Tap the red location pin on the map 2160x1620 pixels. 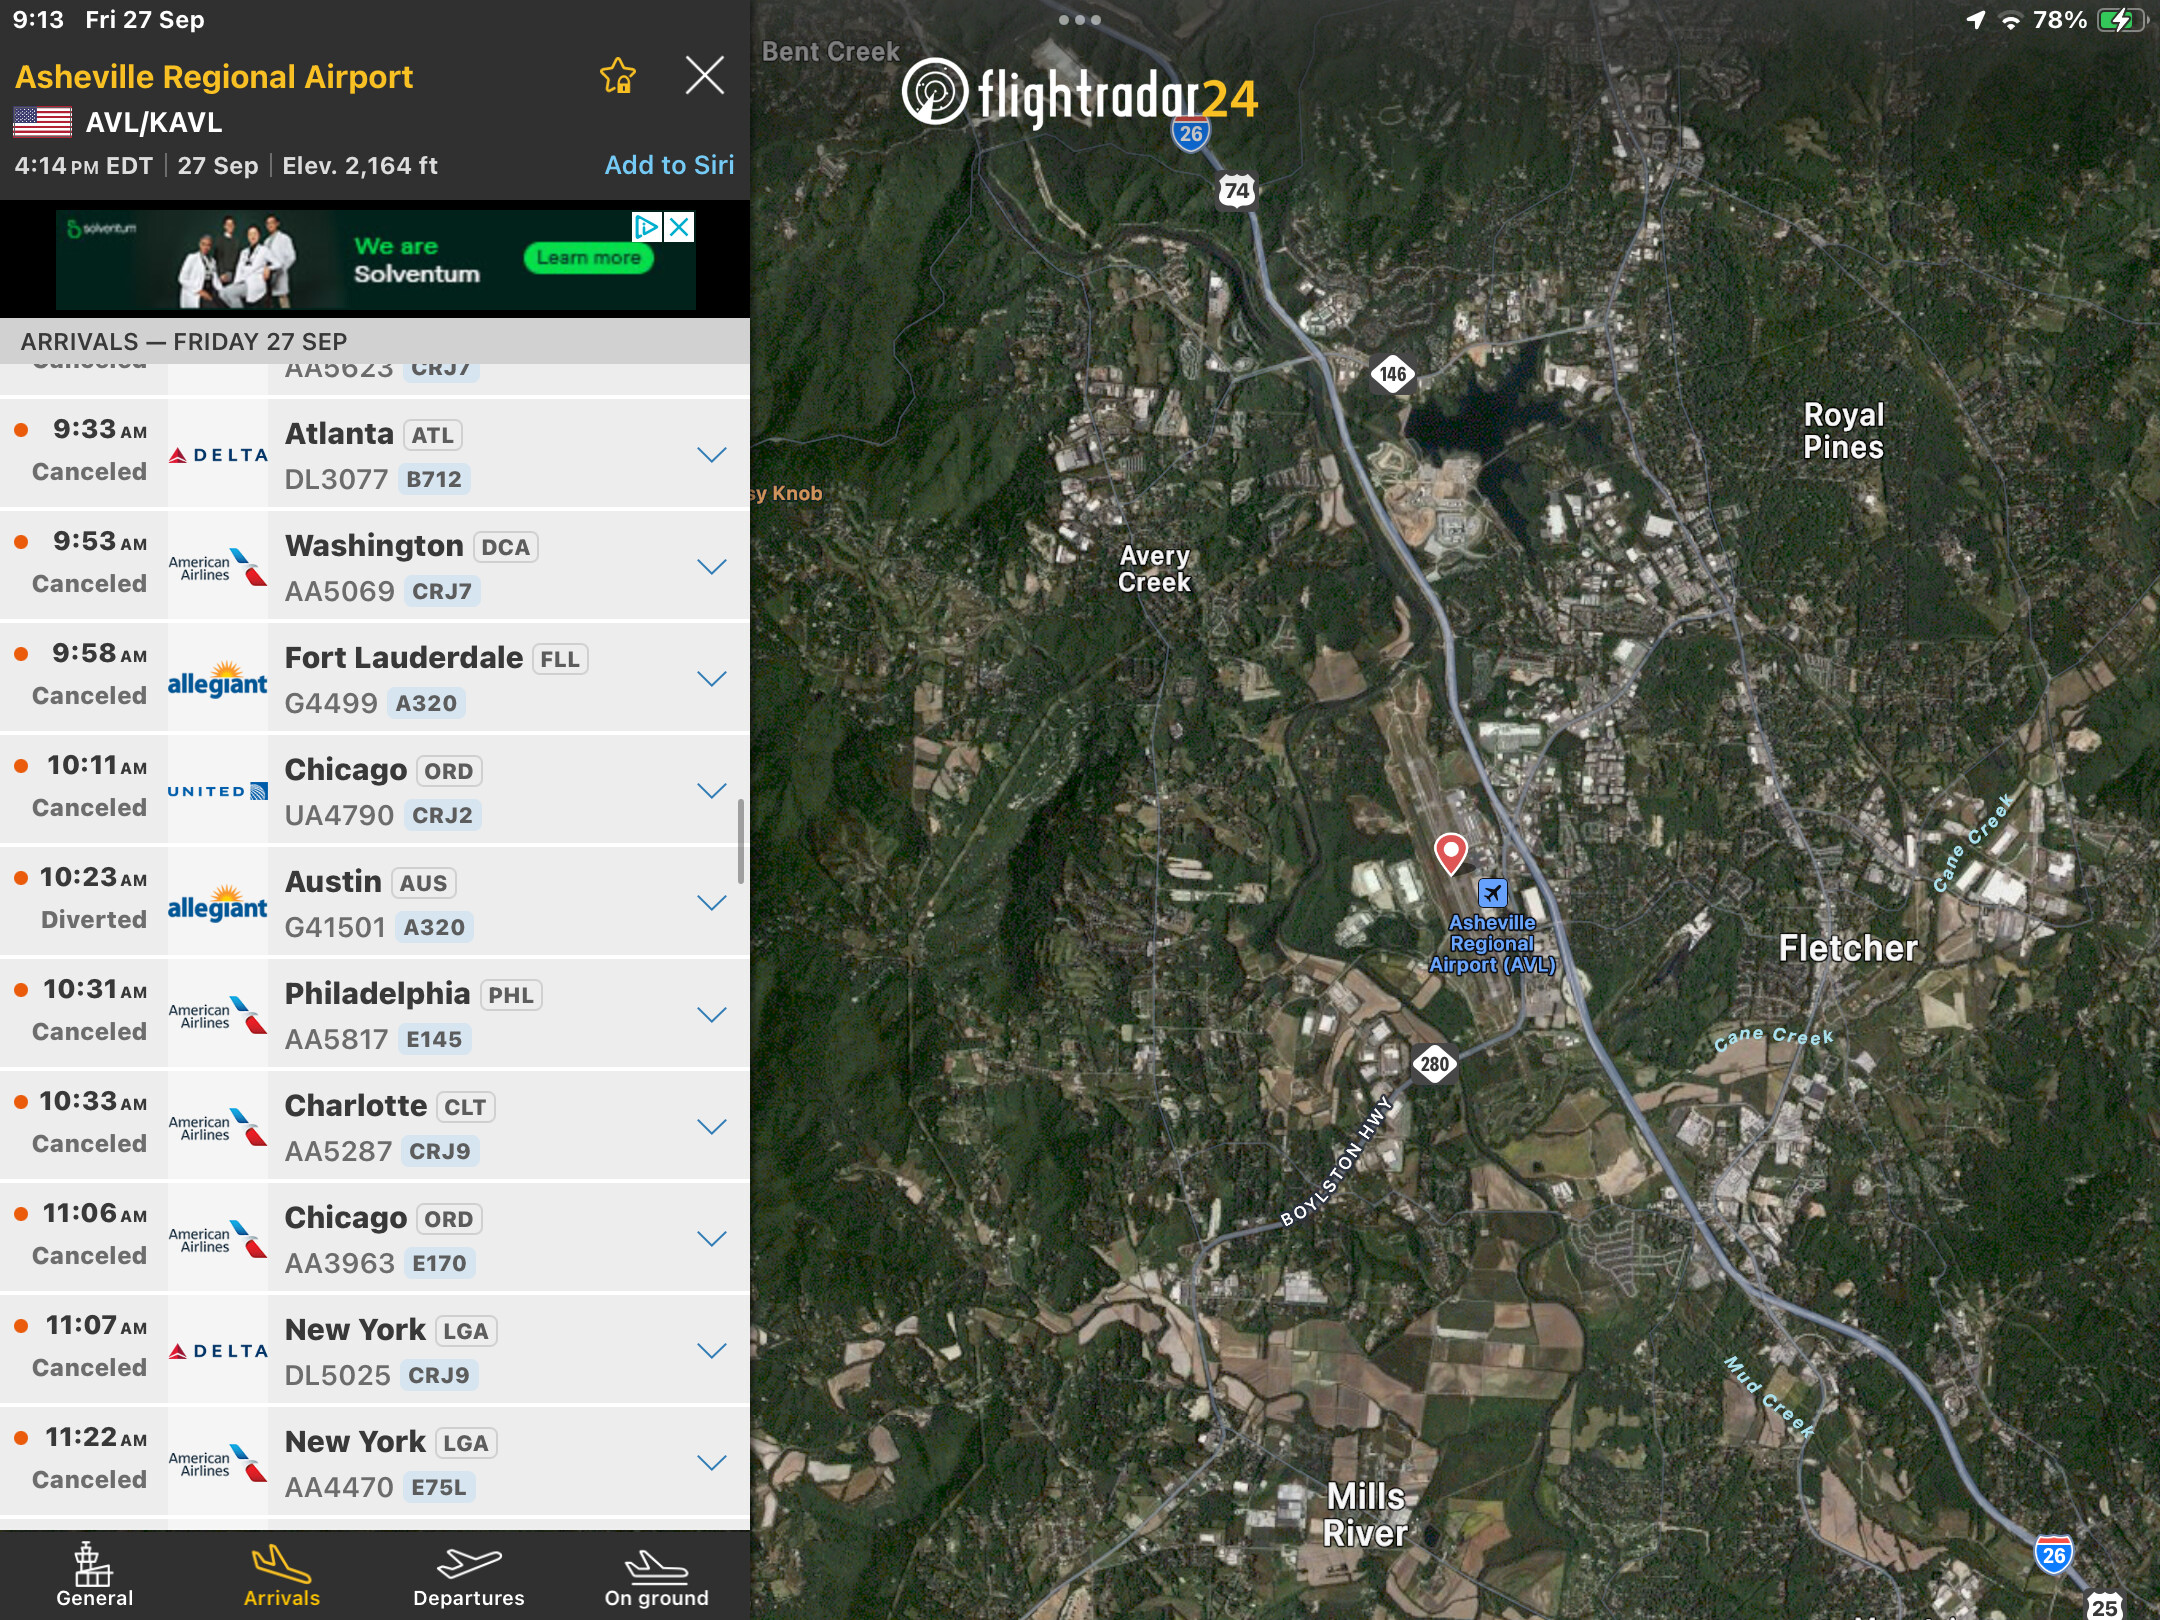point(1450,852)
